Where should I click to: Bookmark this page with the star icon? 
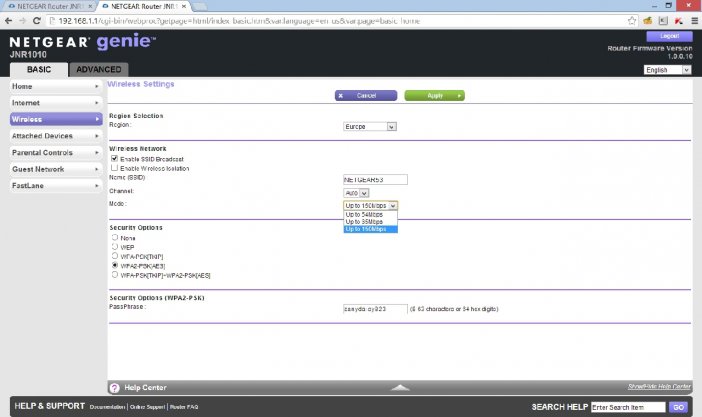click(x=632, y=21)
